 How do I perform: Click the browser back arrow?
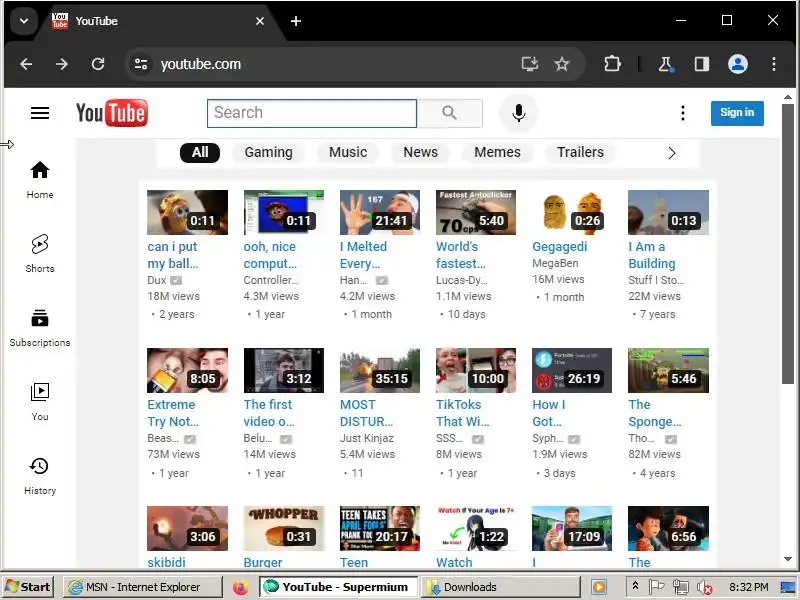coord(26,64)
